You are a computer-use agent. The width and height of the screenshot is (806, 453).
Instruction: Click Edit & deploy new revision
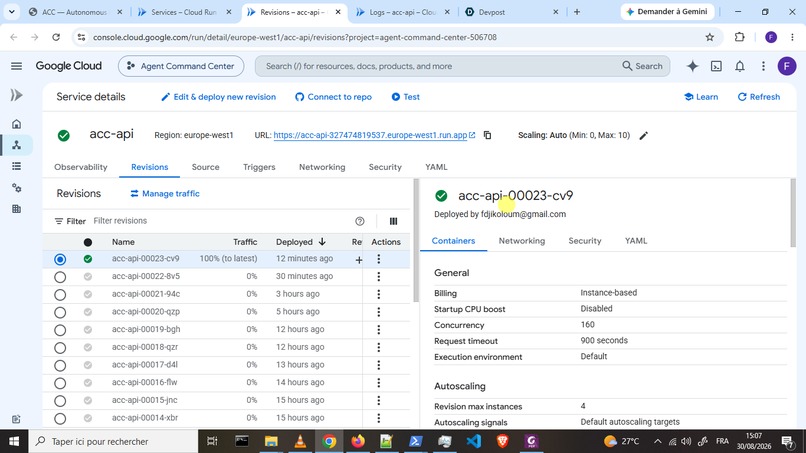tap(218, 97)
